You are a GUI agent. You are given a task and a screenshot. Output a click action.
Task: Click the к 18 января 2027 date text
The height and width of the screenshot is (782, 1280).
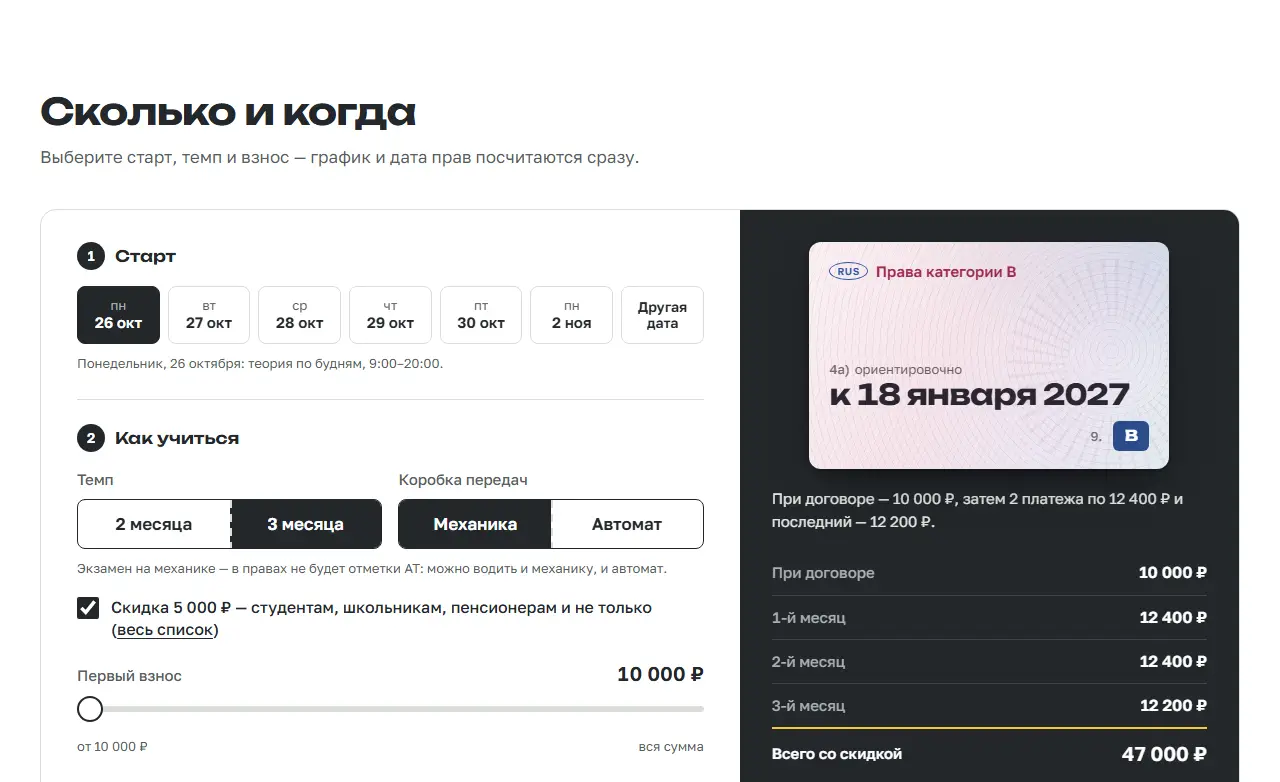[x=979, y=395]
